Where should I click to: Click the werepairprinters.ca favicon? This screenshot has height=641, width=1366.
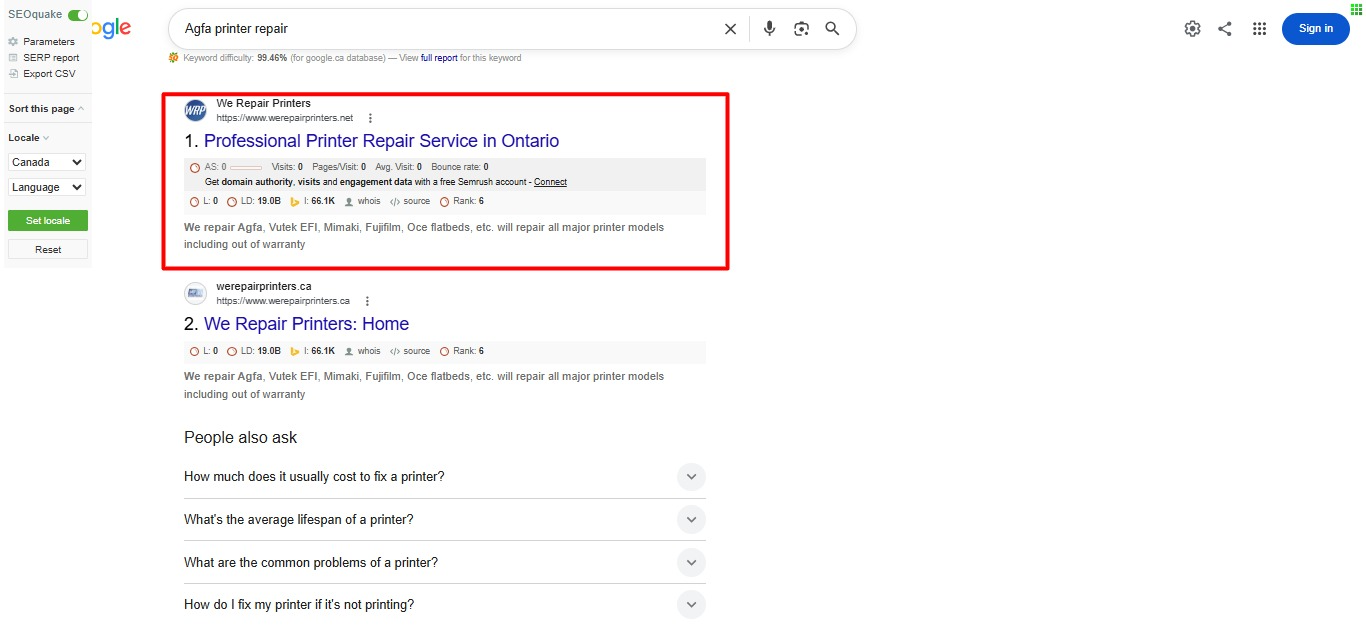pos(195,293)
